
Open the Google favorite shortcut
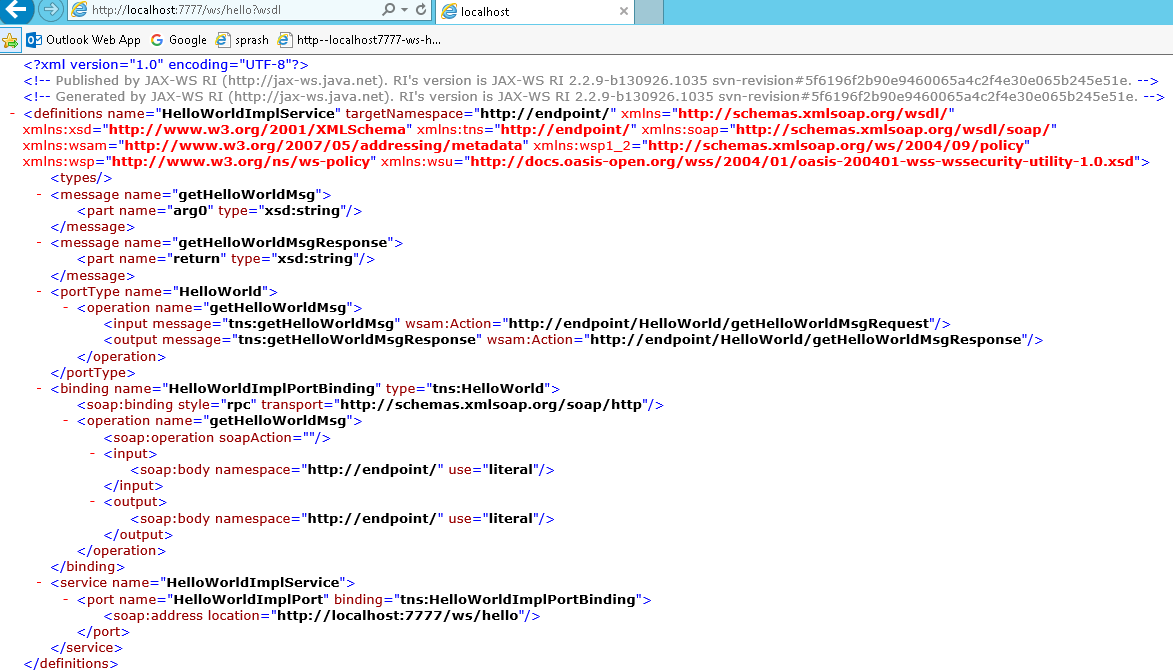click(178, 40)
